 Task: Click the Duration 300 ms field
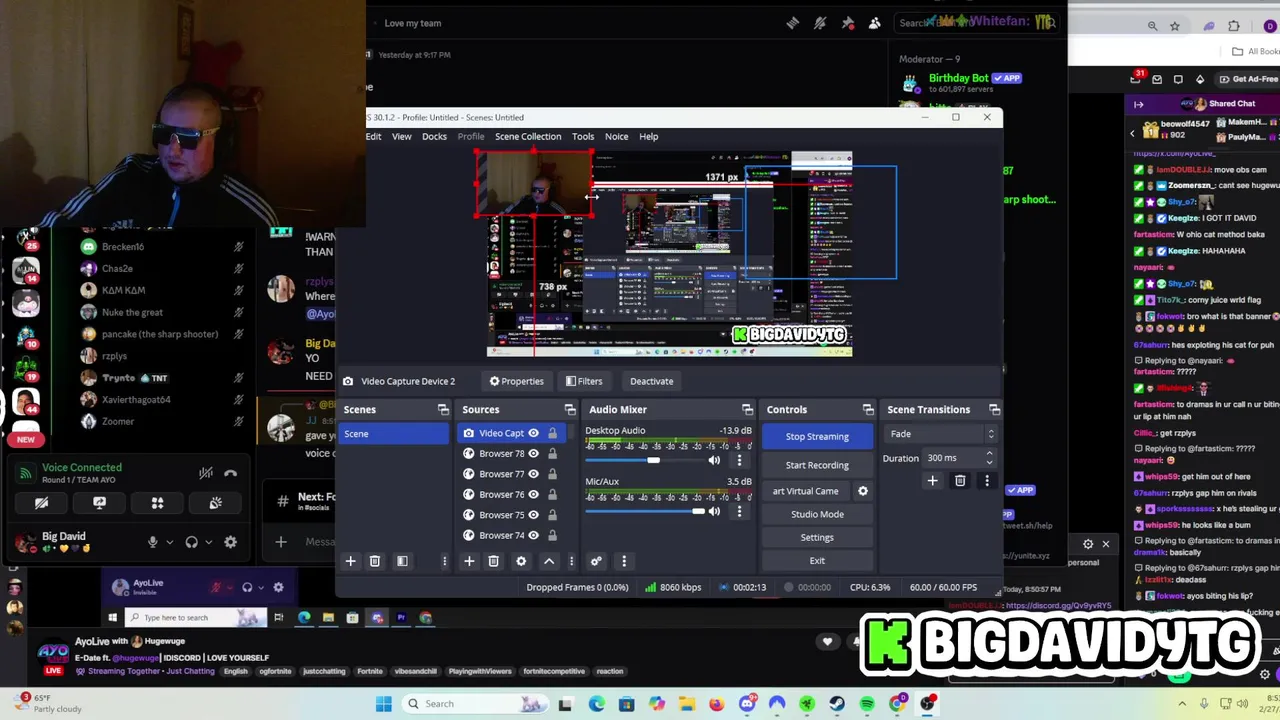point(952,458)
